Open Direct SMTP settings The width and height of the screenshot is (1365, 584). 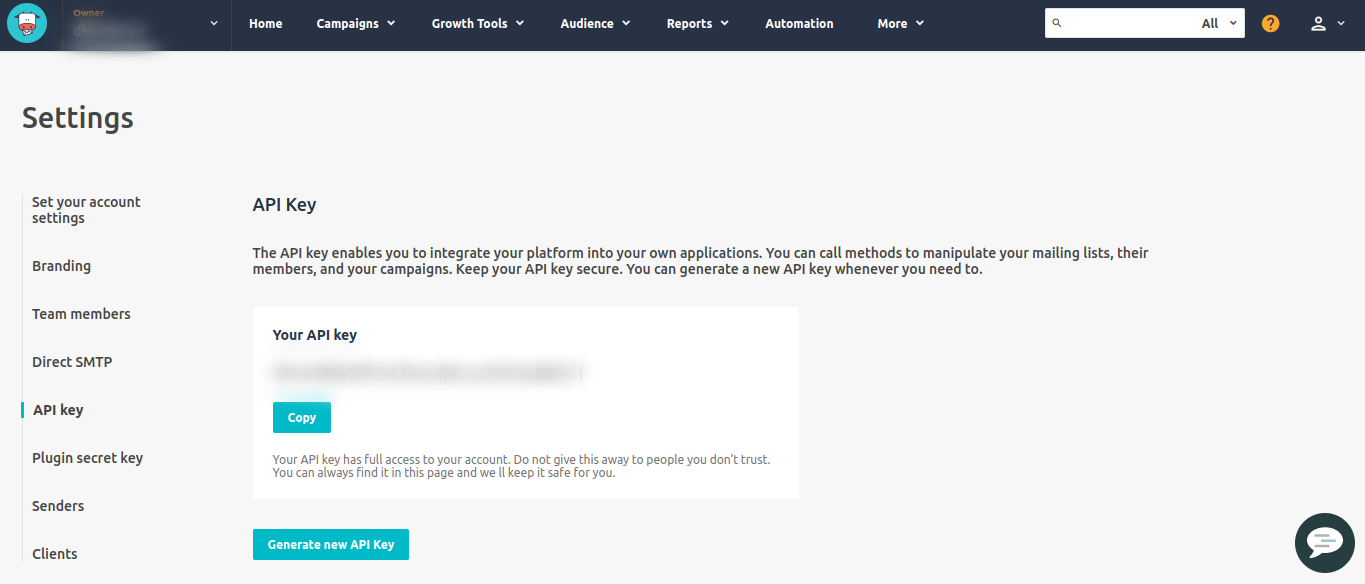[72, 362]
